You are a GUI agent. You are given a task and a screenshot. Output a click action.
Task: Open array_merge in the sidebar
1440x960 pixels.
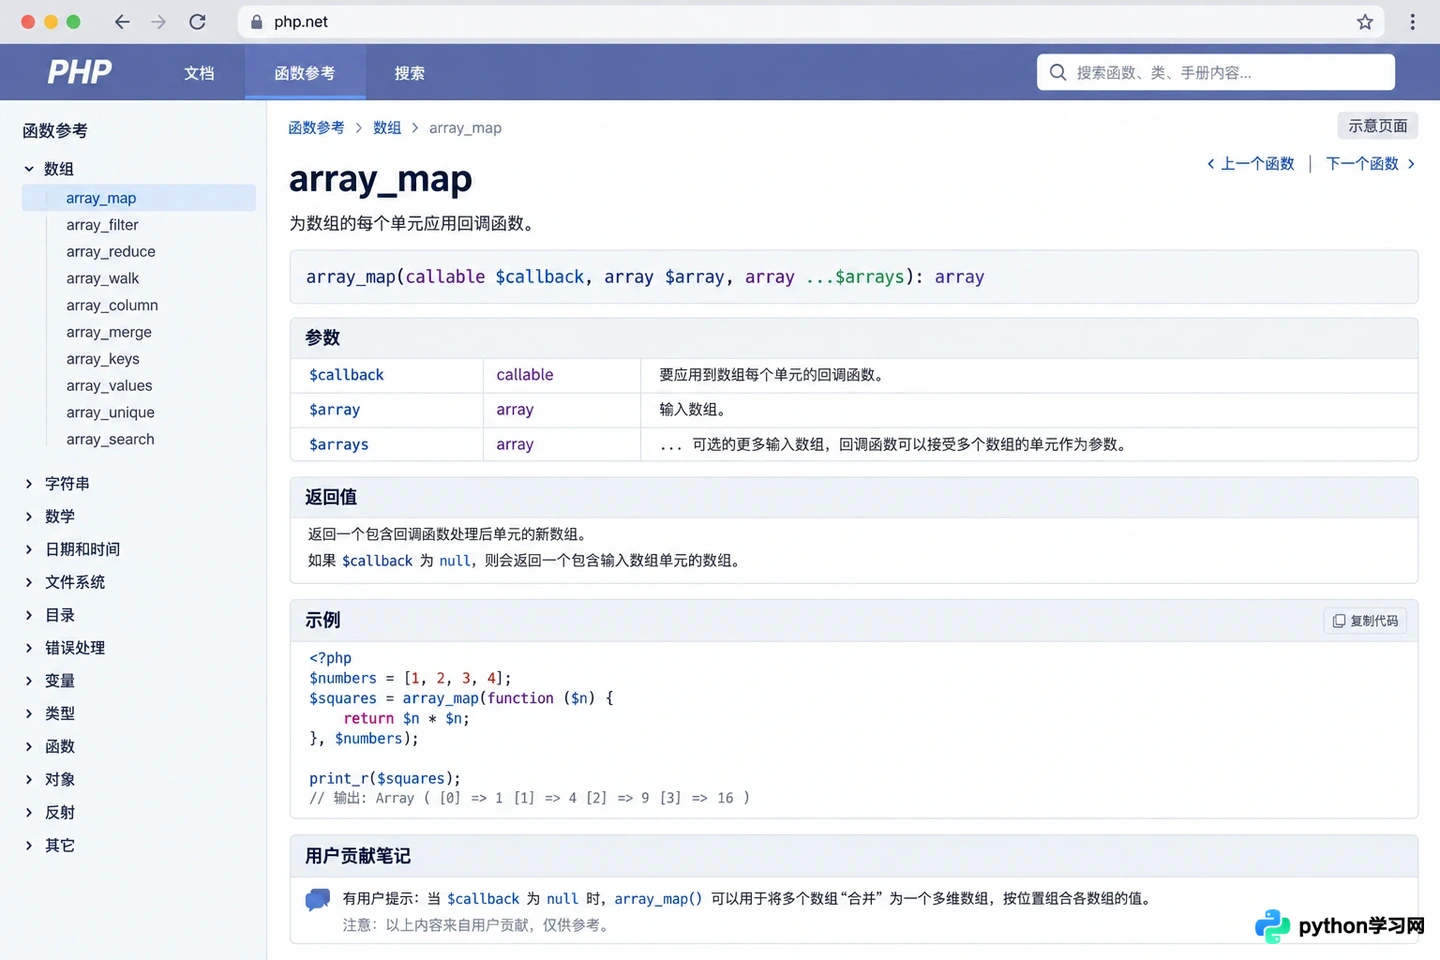109,333
